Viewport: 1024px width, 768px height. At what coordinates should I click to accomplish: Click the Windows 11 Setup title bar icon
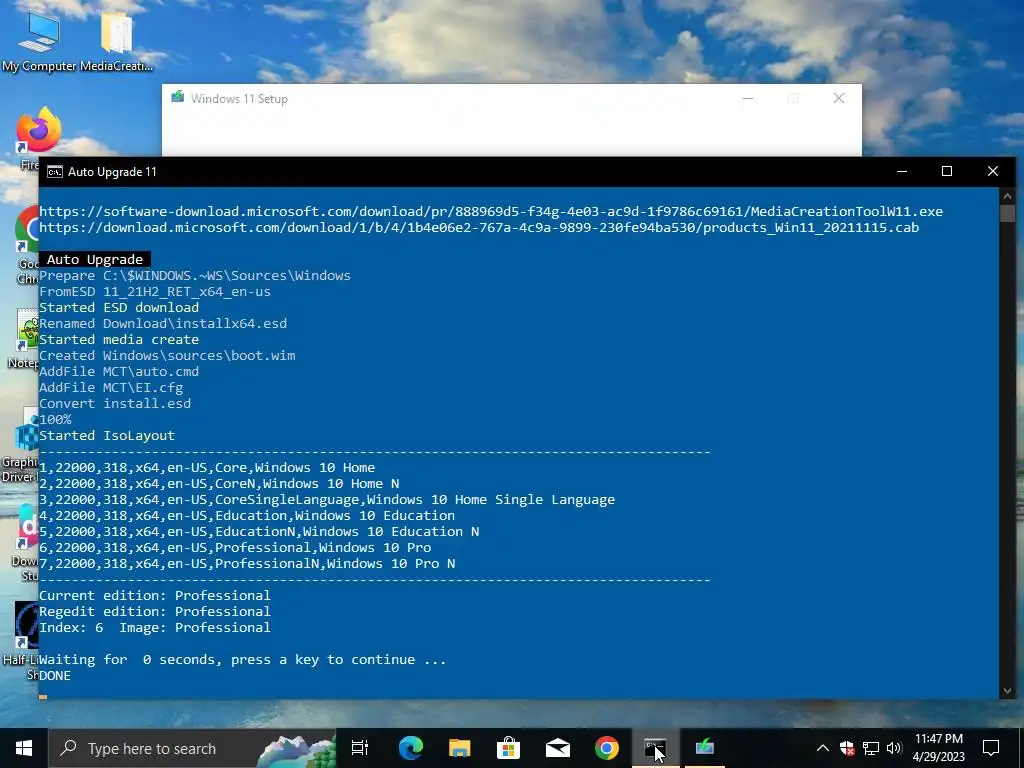click(178, 98)
